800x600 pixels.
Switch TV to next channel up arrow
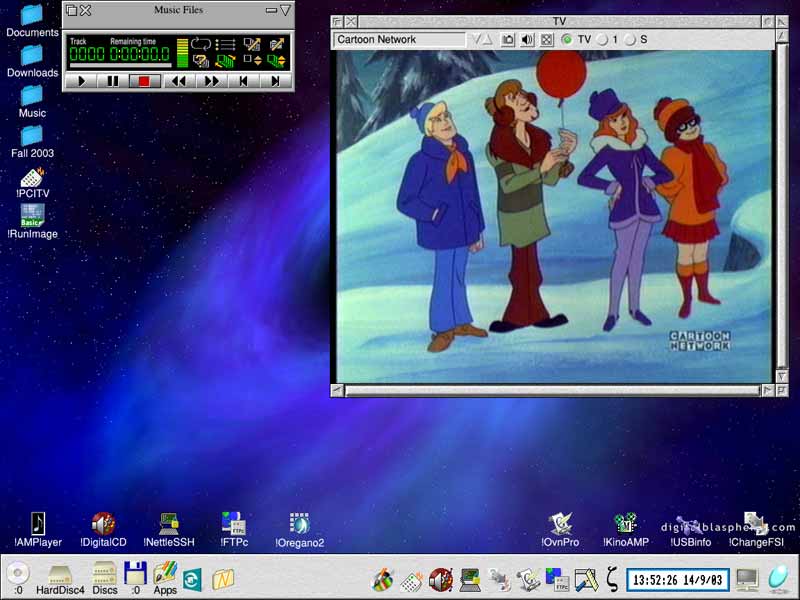(x=487, y=40)
